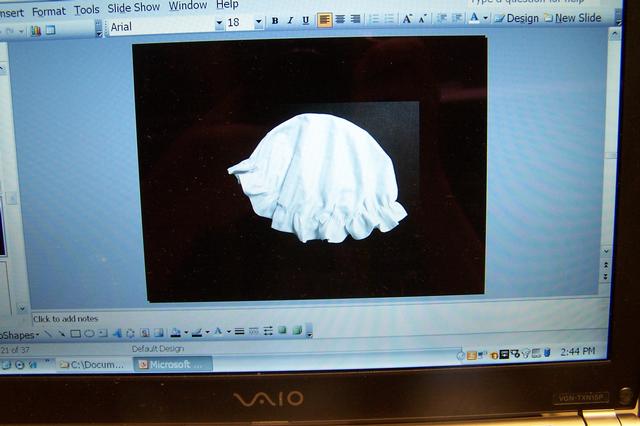Toggle Bold formatting button
Image resolution: width=640 pixels, height=426 pixels.
pos(275,20)
